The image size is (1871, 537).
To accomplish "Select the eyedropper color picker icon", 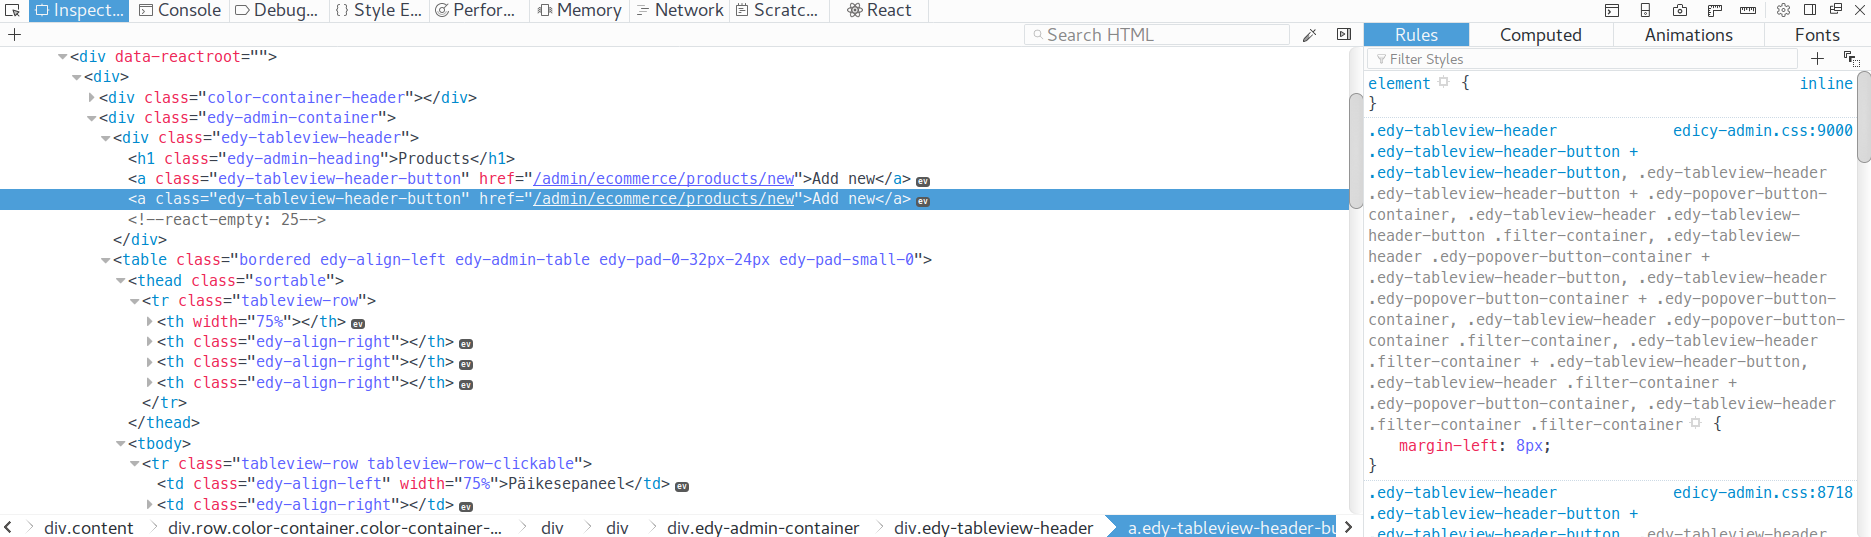I will [1310, 35].
